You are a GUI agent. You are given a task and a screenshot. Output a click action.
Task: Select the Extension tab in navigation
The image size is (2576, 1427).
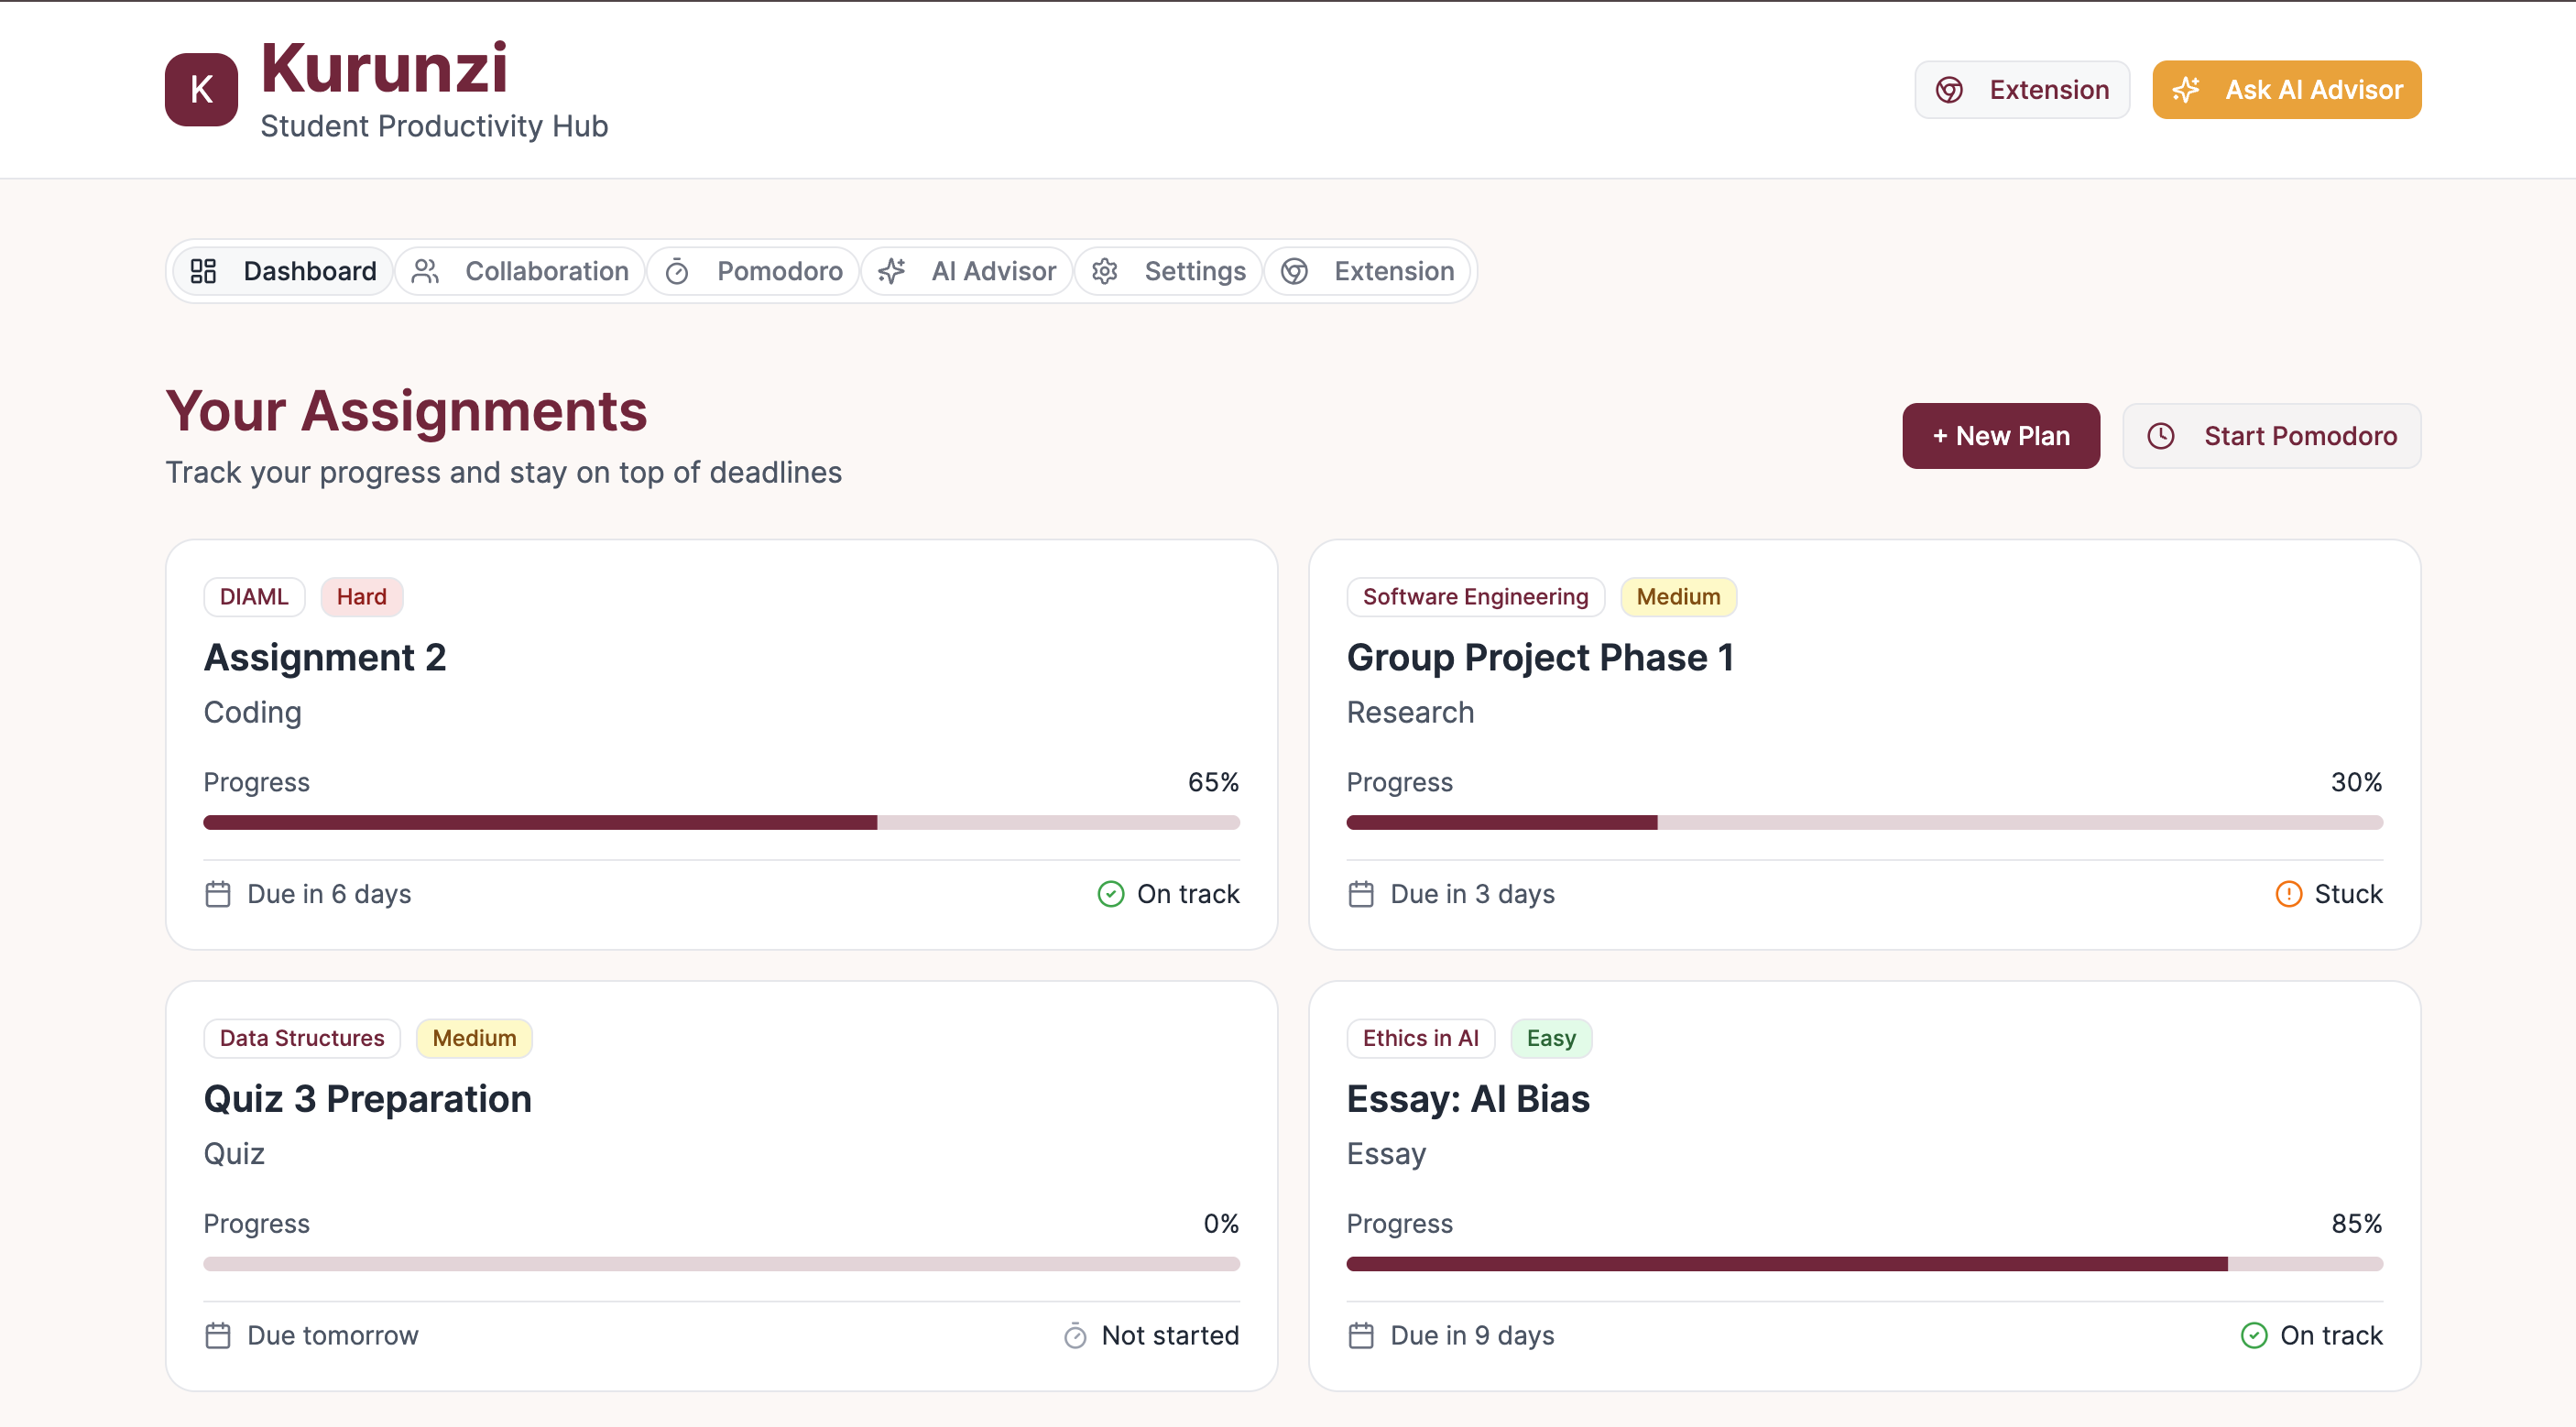tap(1367, 271)
